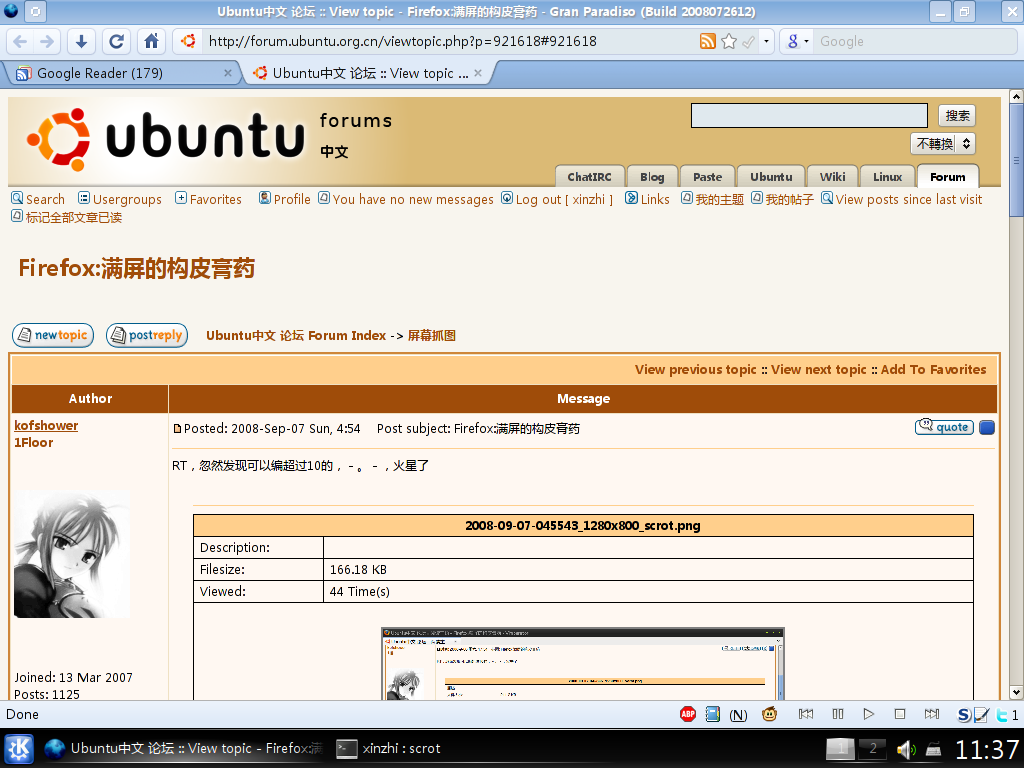
Task: Click the URL address bar
Action: pyautogui.click(x=451, y=42)
